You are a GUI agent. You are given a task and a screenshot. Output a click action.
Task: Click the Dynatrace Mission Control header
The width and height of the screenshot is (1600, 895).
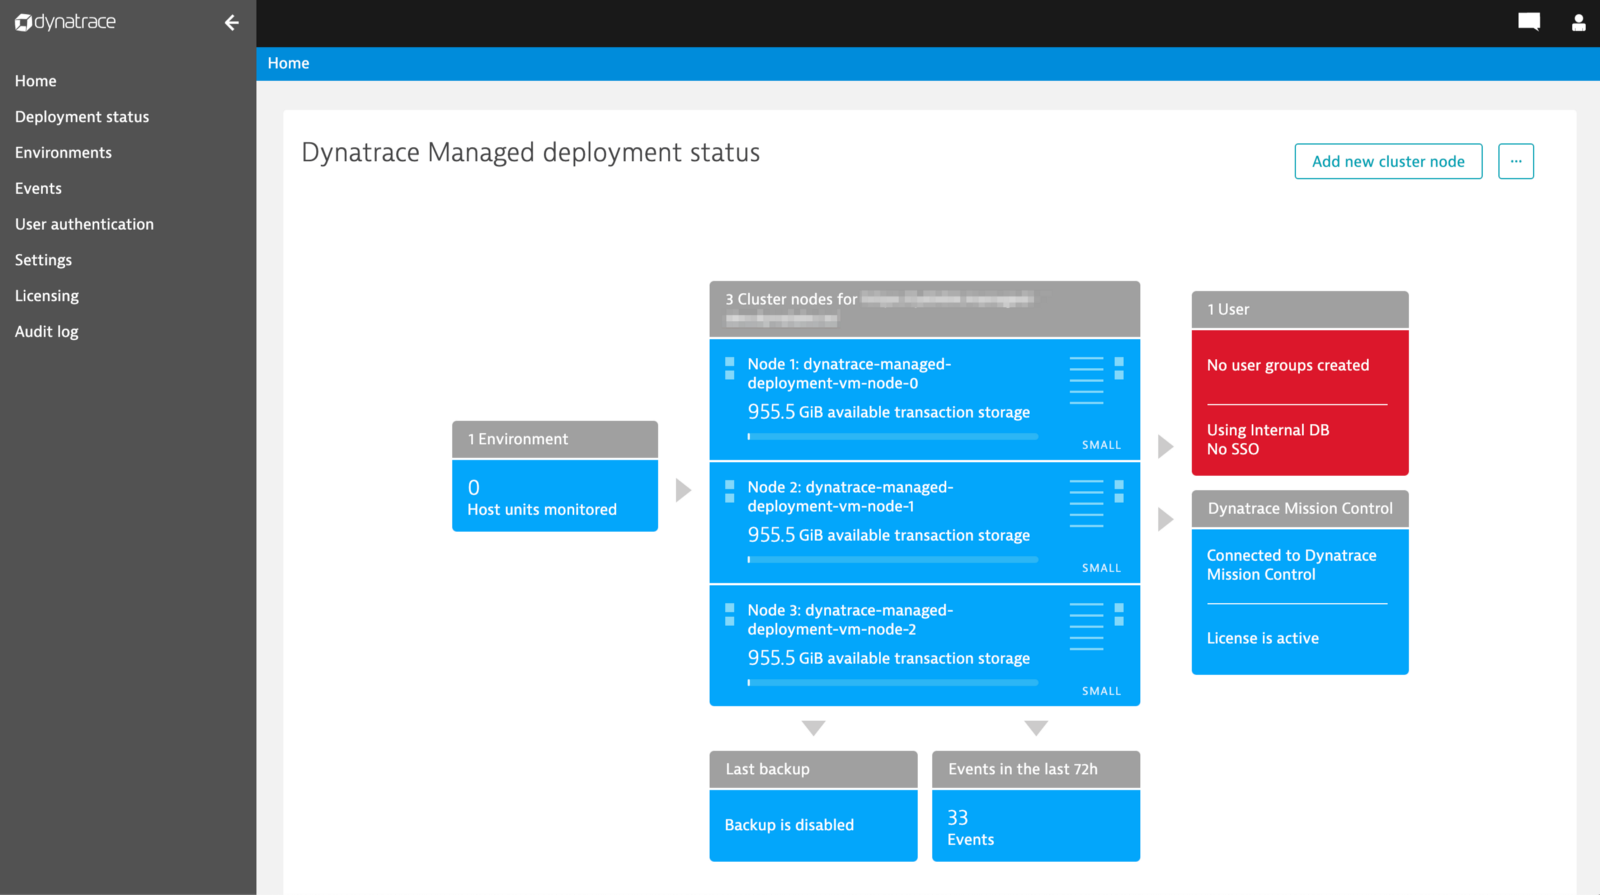tap(1300, 508)
